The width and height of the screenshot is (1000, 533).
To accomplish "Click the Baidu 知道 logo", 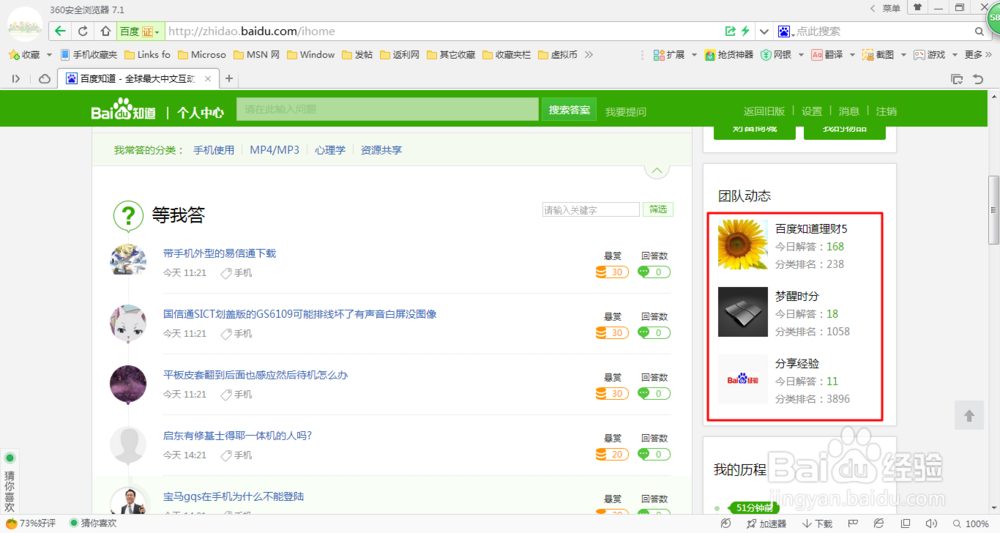I will (123, 110).
